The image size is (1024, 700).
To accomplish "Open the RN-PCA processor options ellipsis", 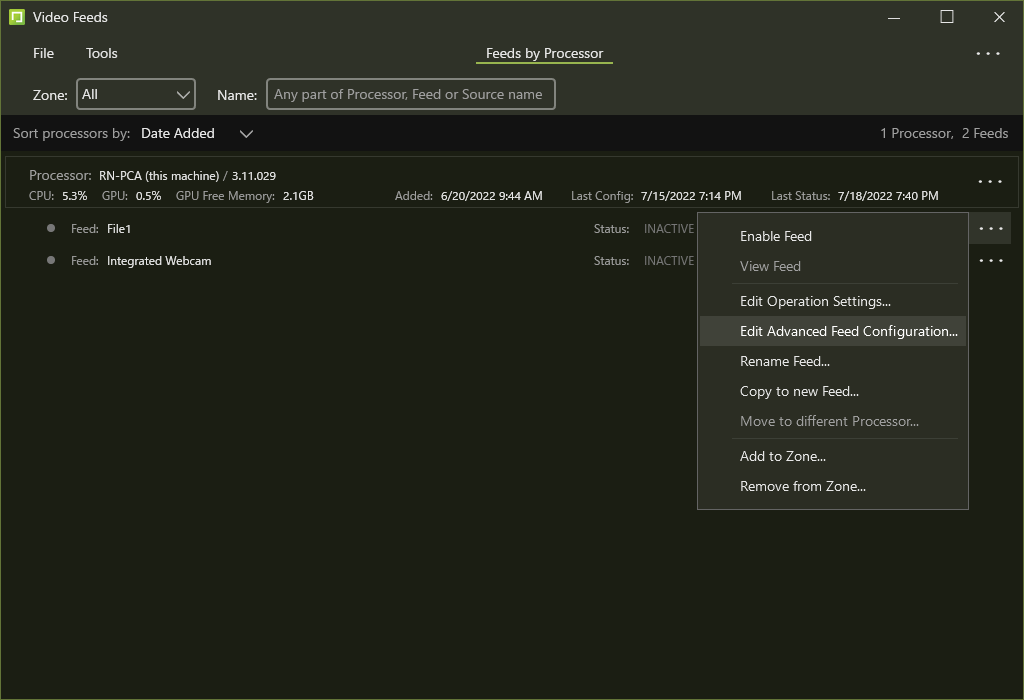I will [x=989, y=182].
